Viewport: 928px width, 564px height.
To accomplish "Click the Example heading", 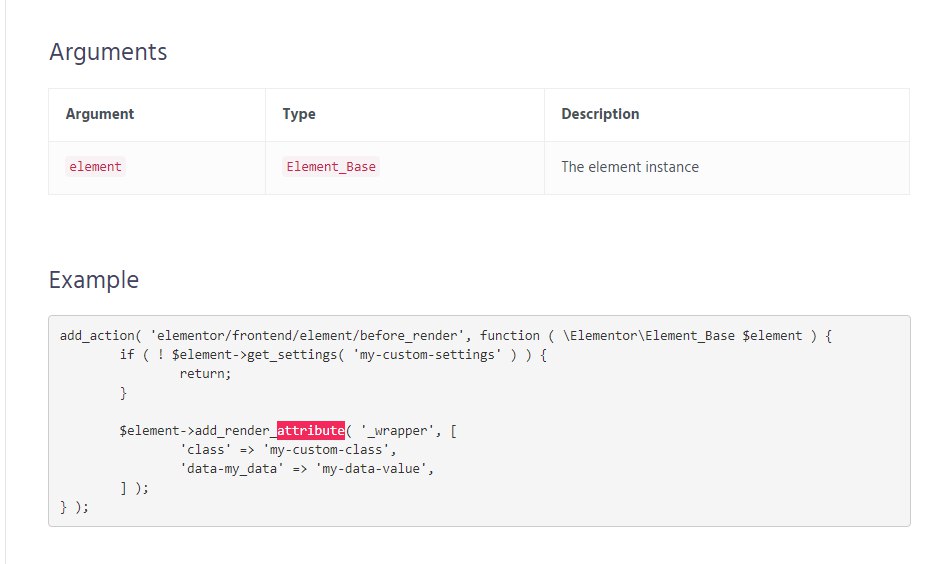I will (x=94, y=280).
